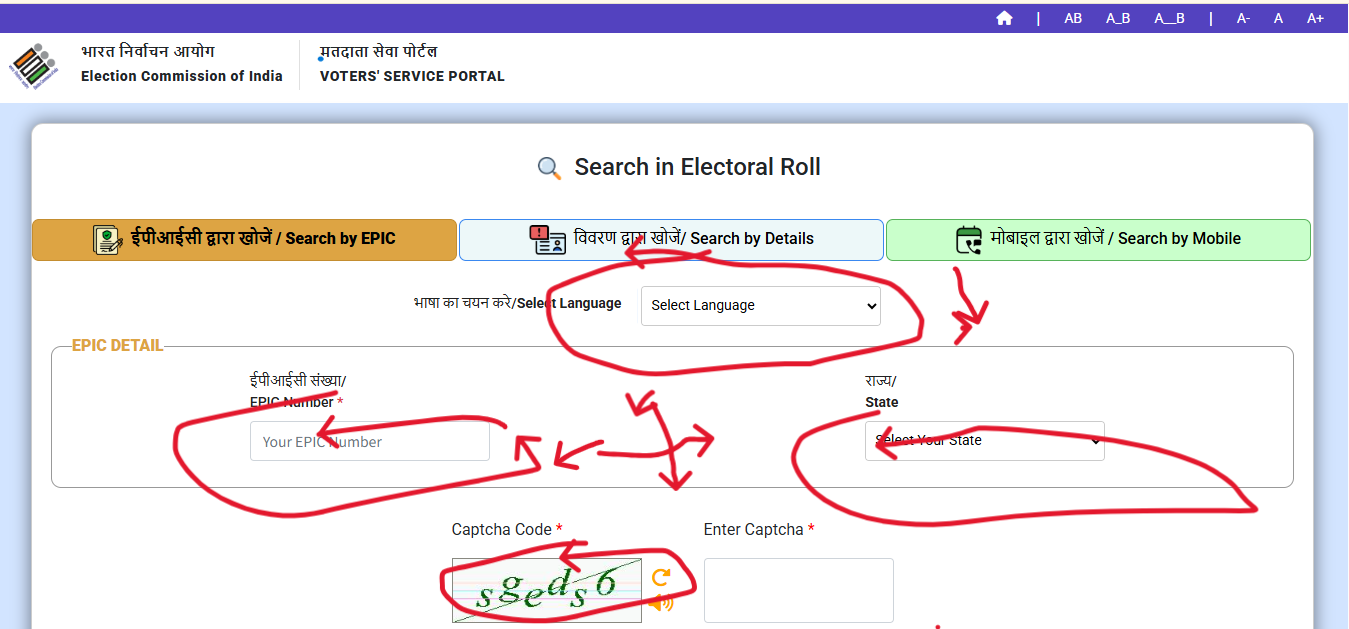This screenshot has height=629, width=1349.
Task: Go to the home page icon
Action: click(x=1004, y=18)
